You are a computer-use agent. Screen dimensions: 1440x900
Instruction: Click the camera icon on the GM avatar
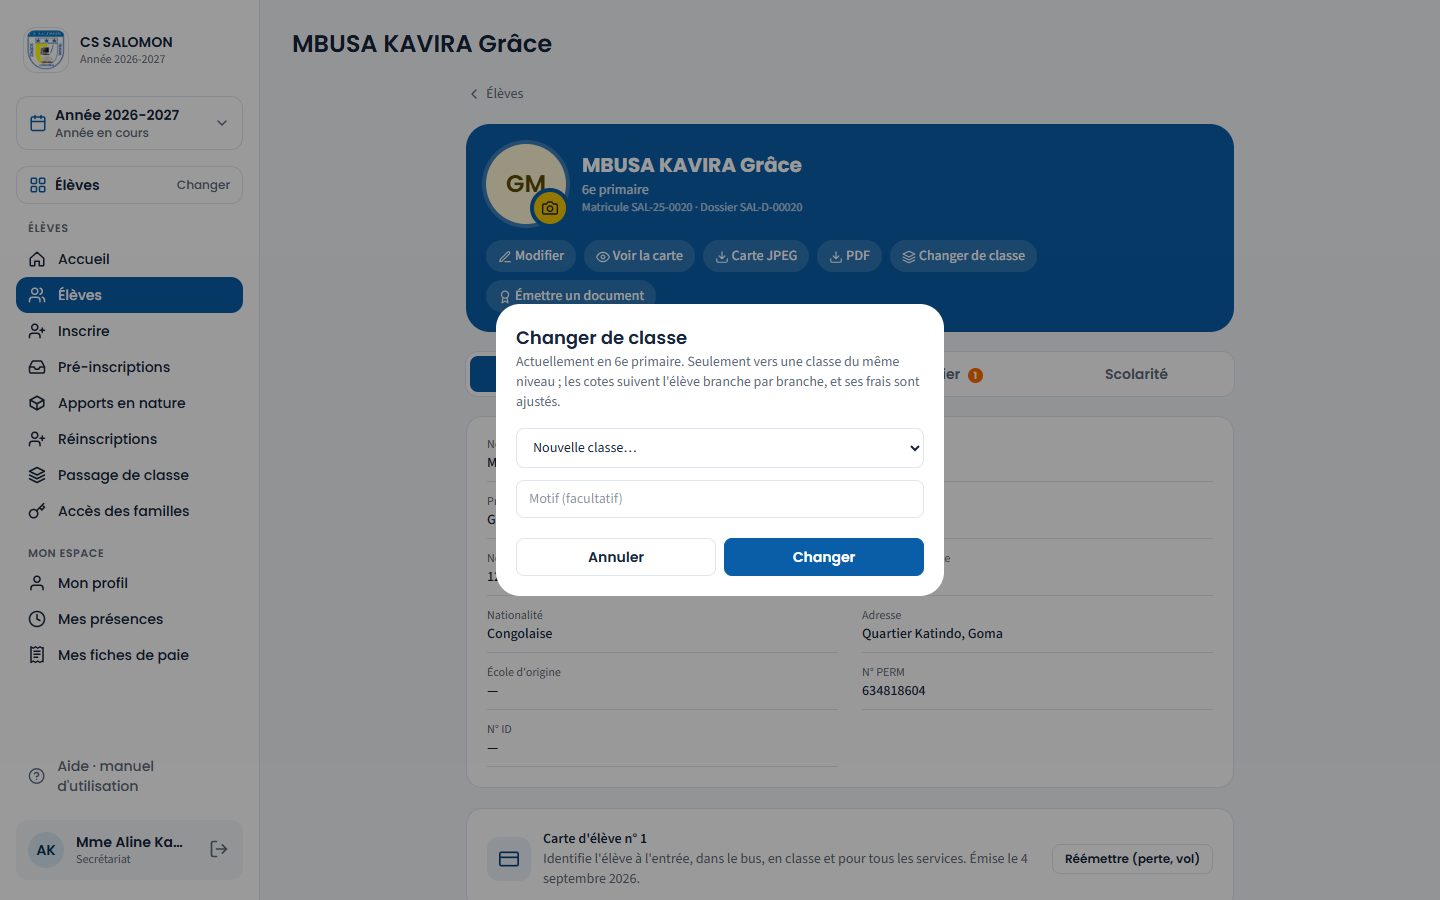point(549,208)
